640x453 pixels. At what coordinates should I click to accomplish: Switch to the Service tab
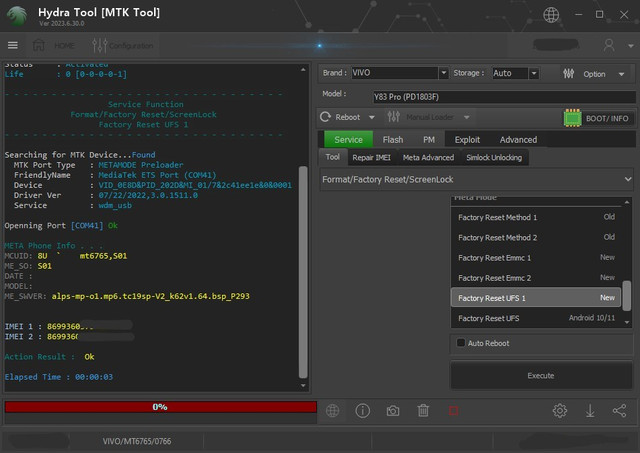click(348, 140)
